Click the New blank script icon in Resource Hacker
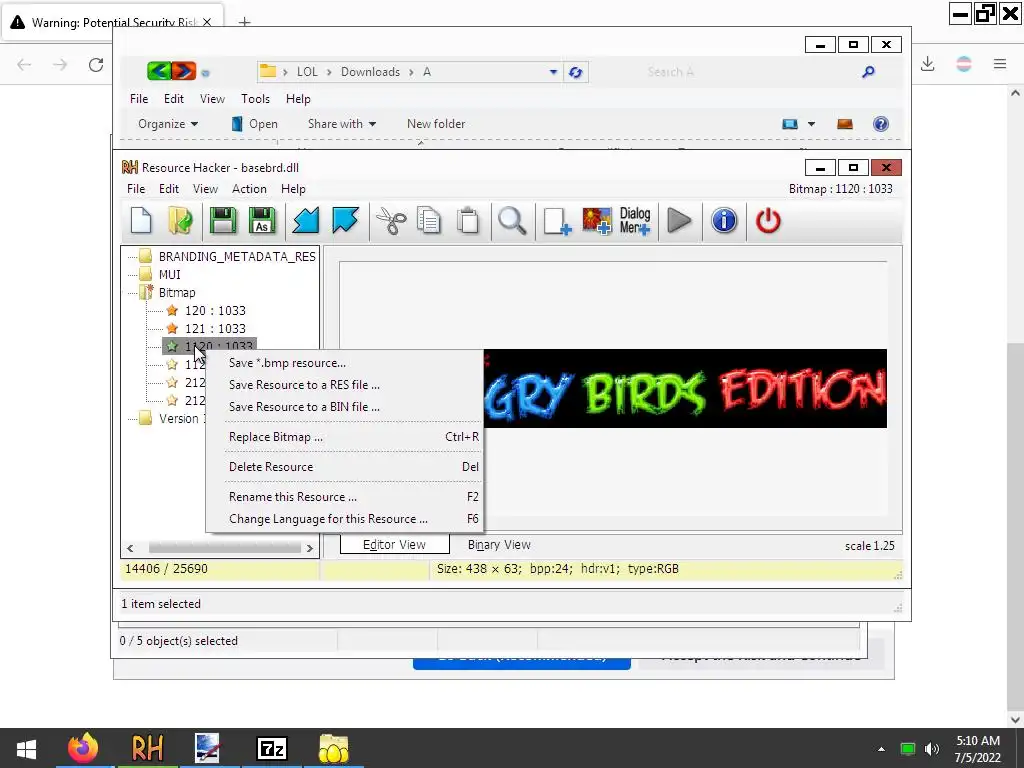 click(x=141, y=221)
